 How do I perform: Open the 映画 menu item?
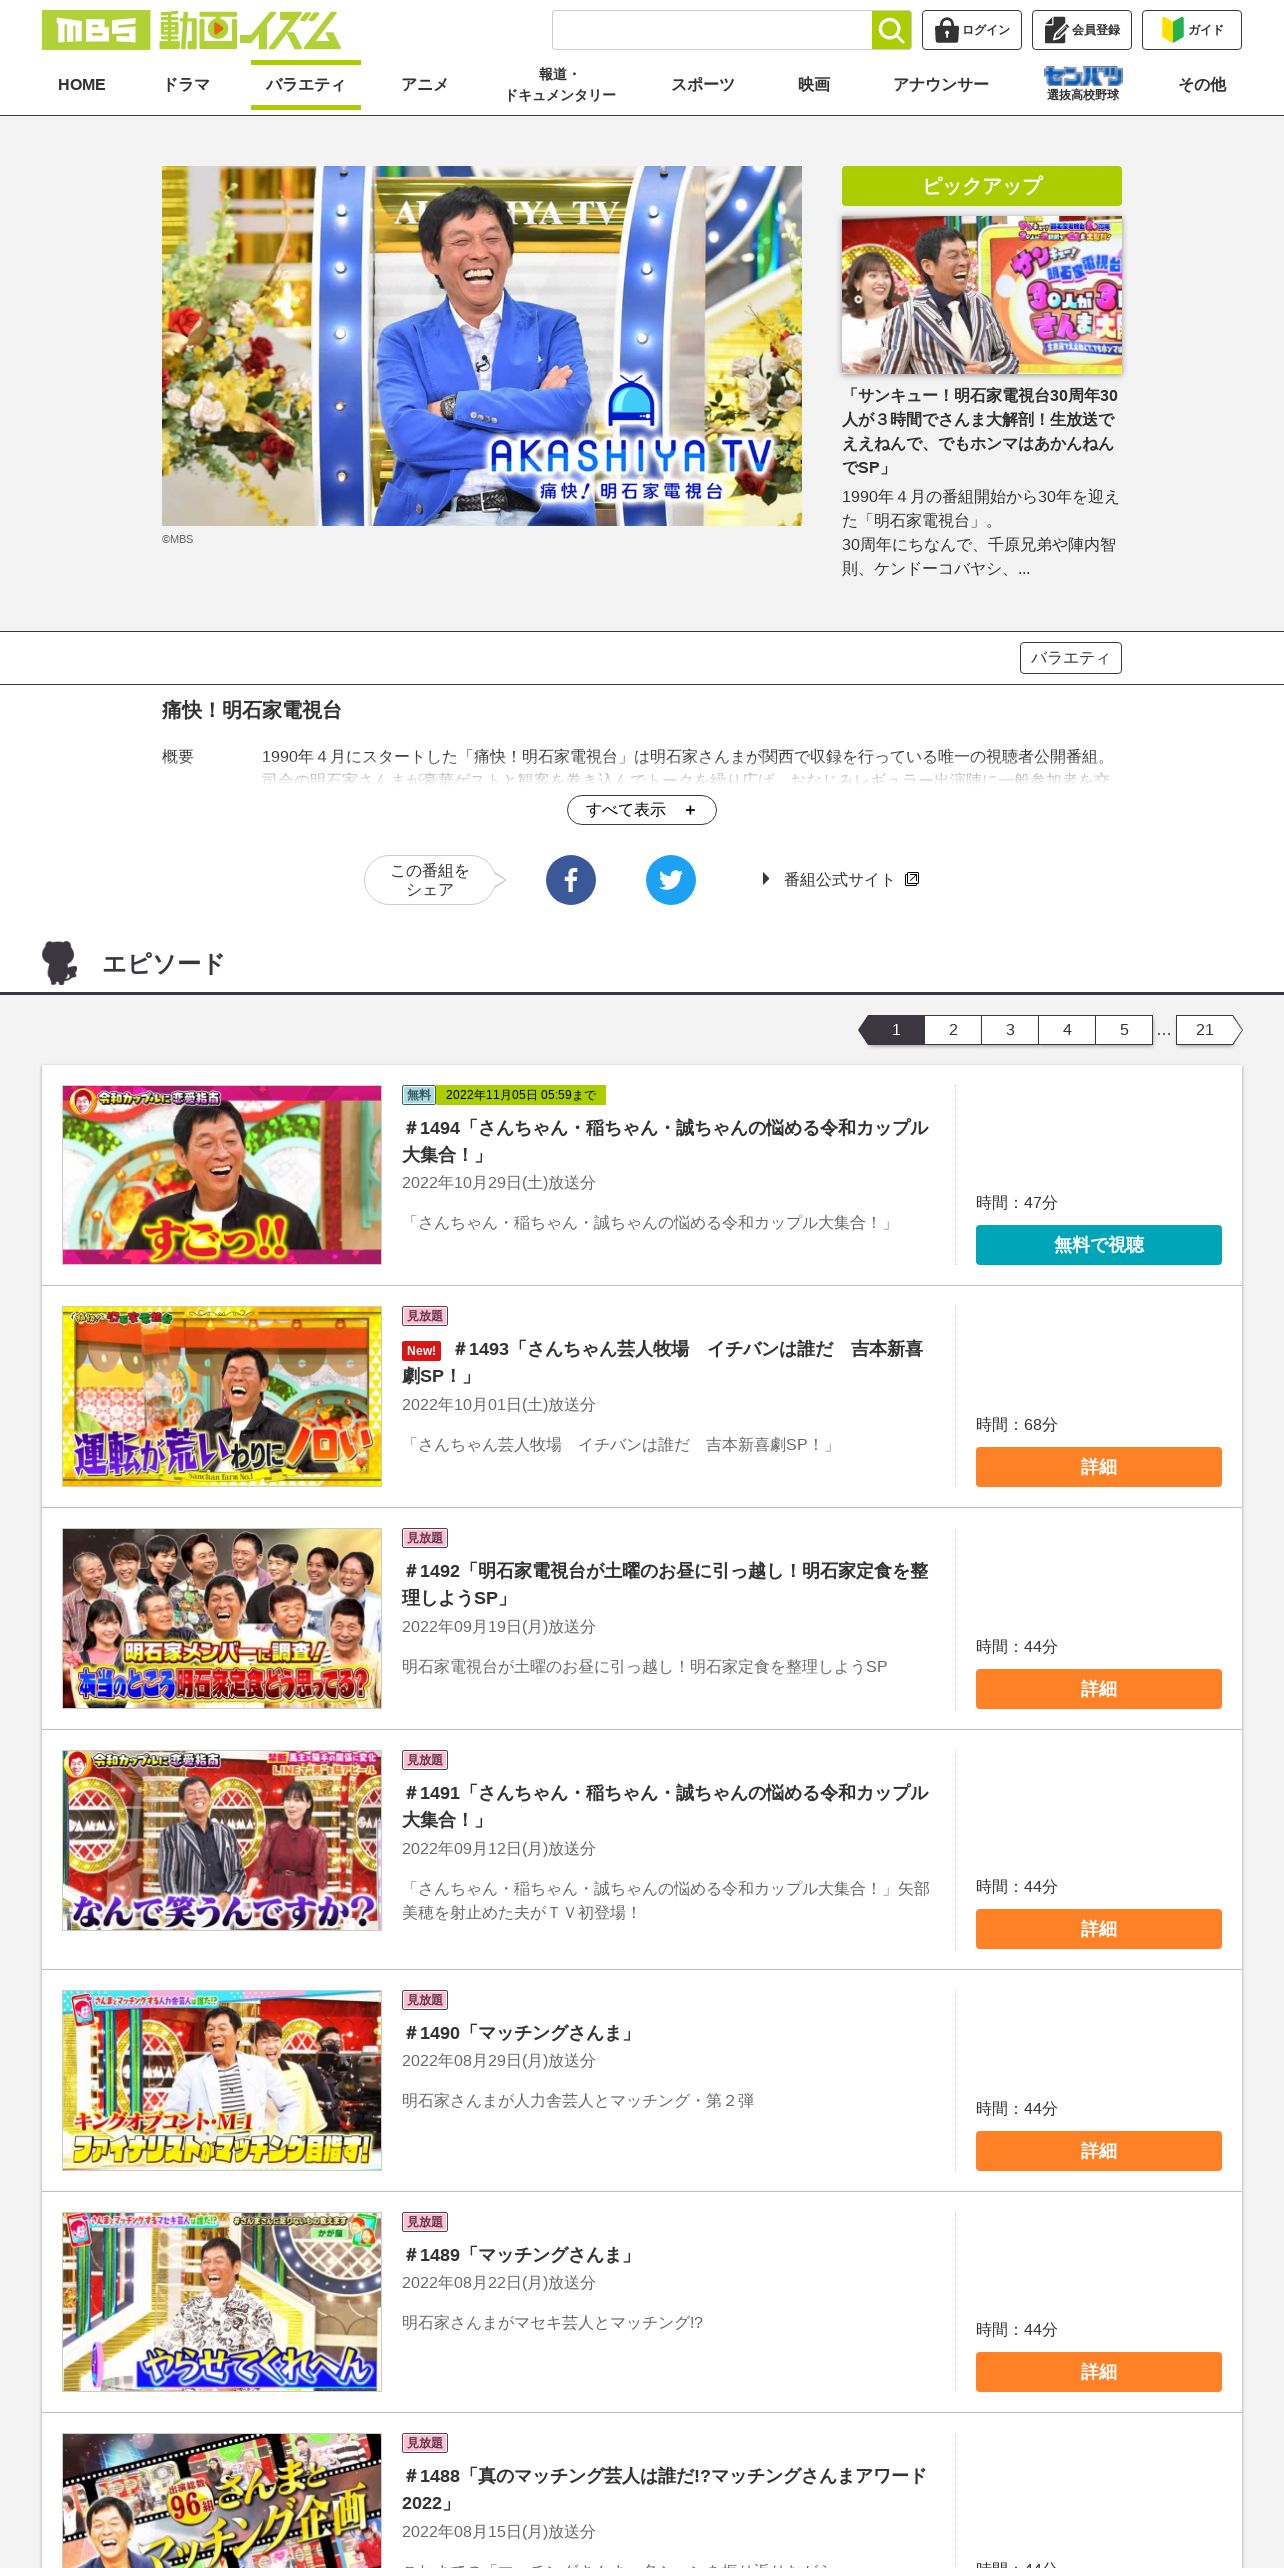pos(814,85)
